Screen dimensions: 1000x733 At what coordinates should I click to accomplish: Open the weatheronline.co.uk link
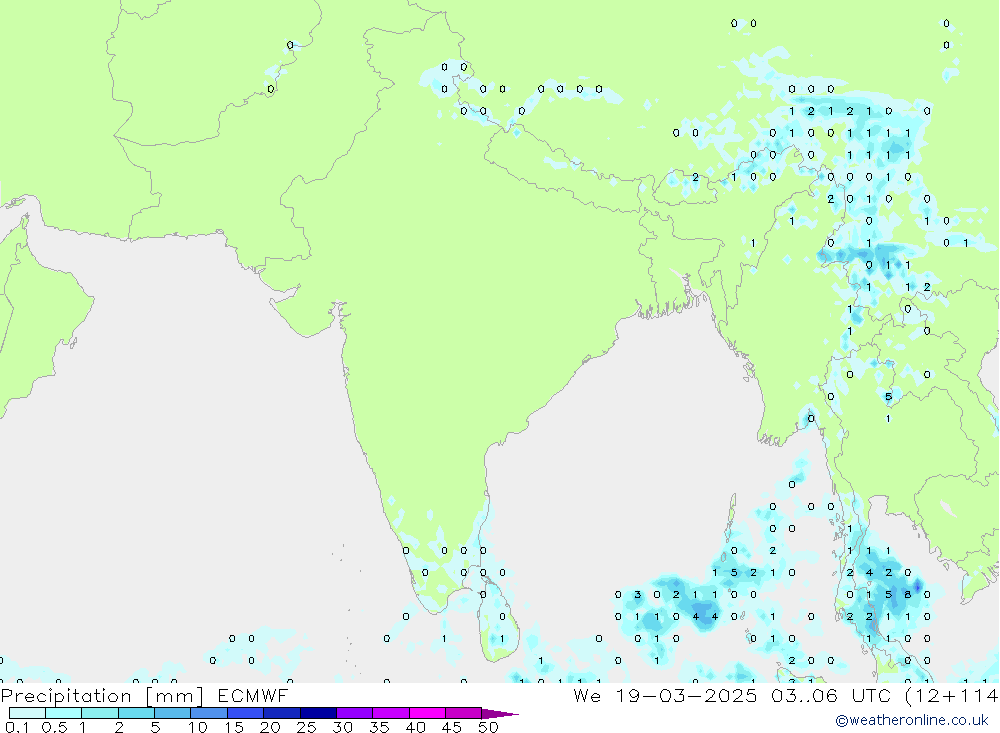(x=912, y=720)
